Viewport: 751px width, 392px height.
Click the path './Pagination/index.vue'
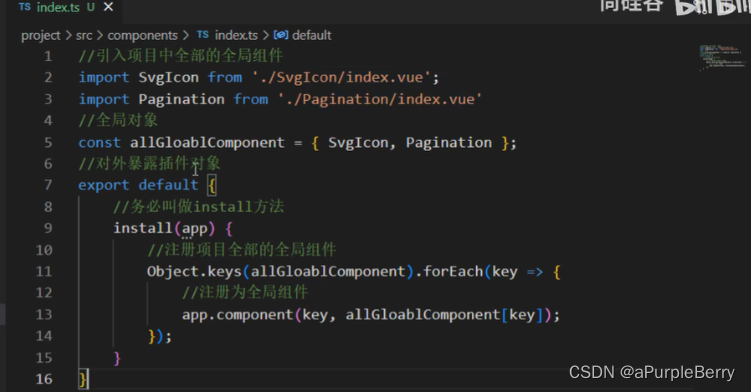coord(380,99)
